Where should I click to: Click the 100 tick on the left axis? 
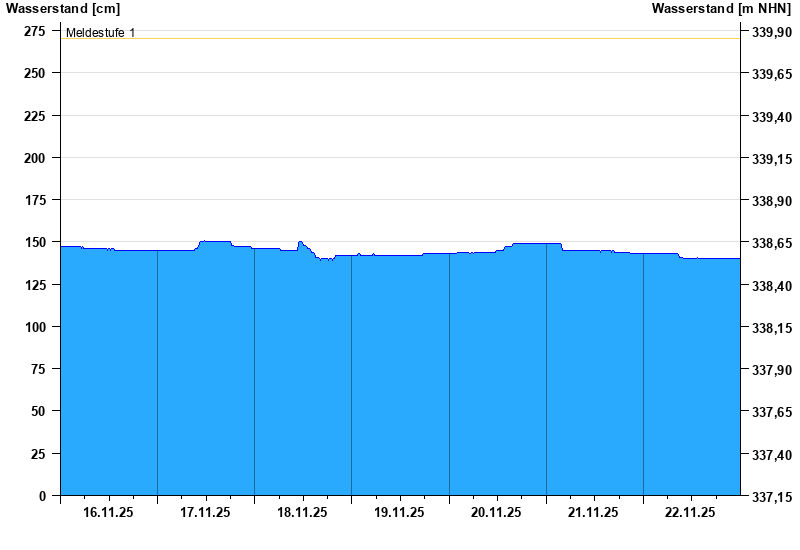pos(34,327)
